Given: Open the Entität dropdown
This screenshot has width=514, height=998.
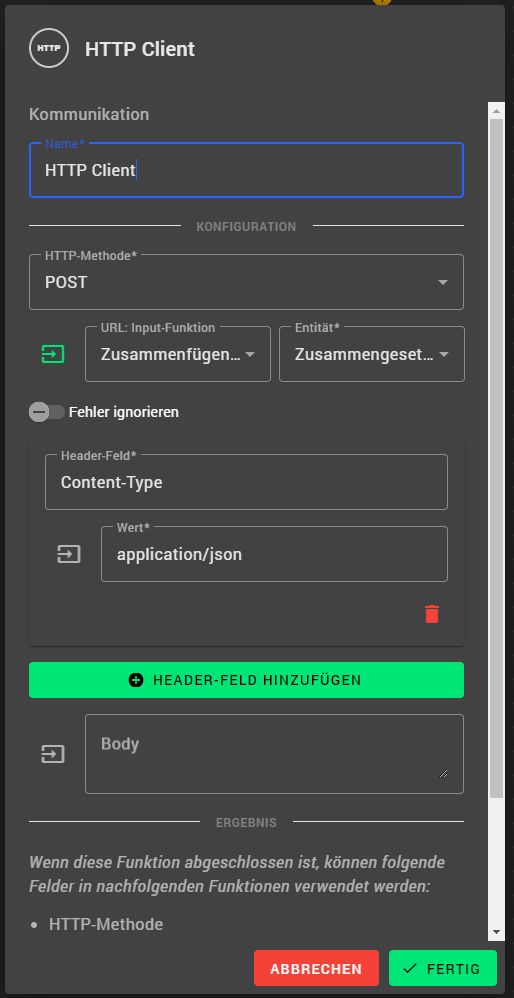Looking at the screenshot, I should click(x=372, y=354).
